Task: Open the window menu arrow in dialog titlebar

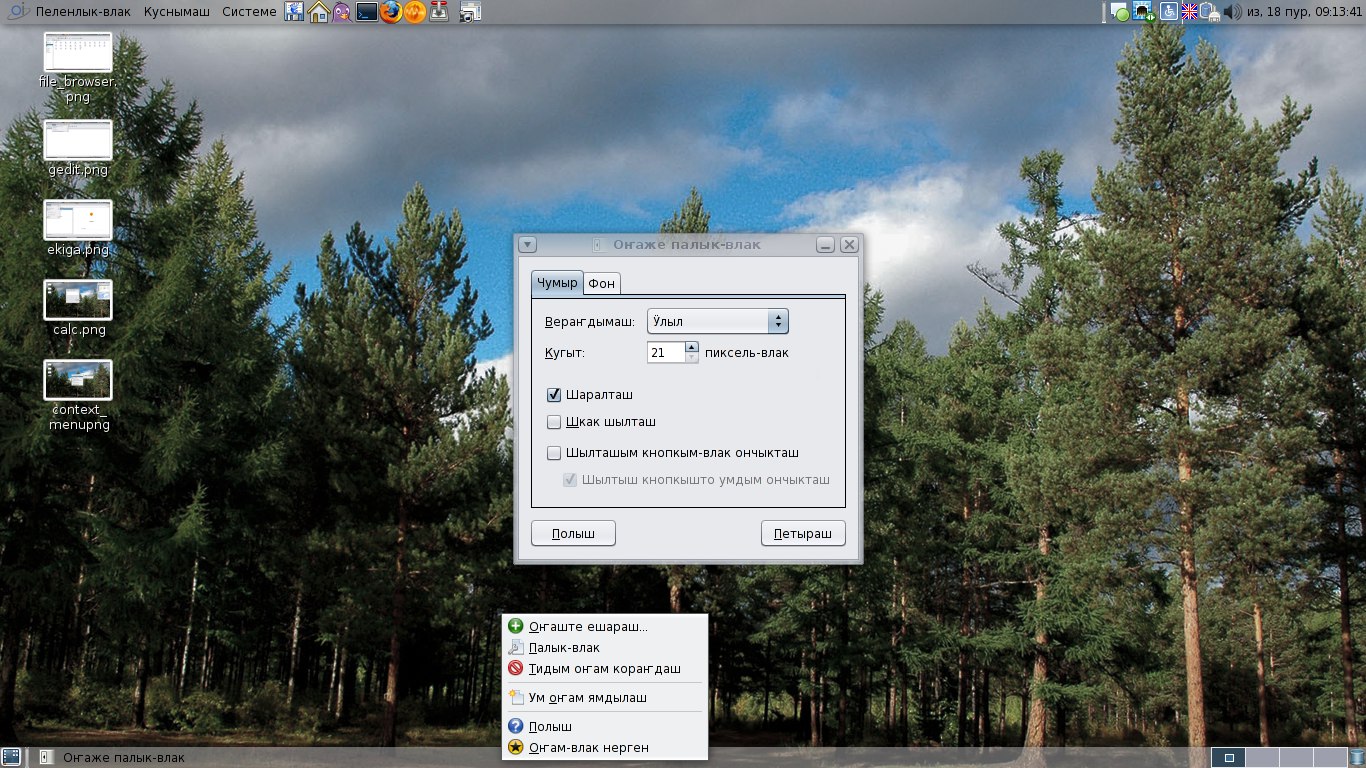Action: (x=528, y=245)
